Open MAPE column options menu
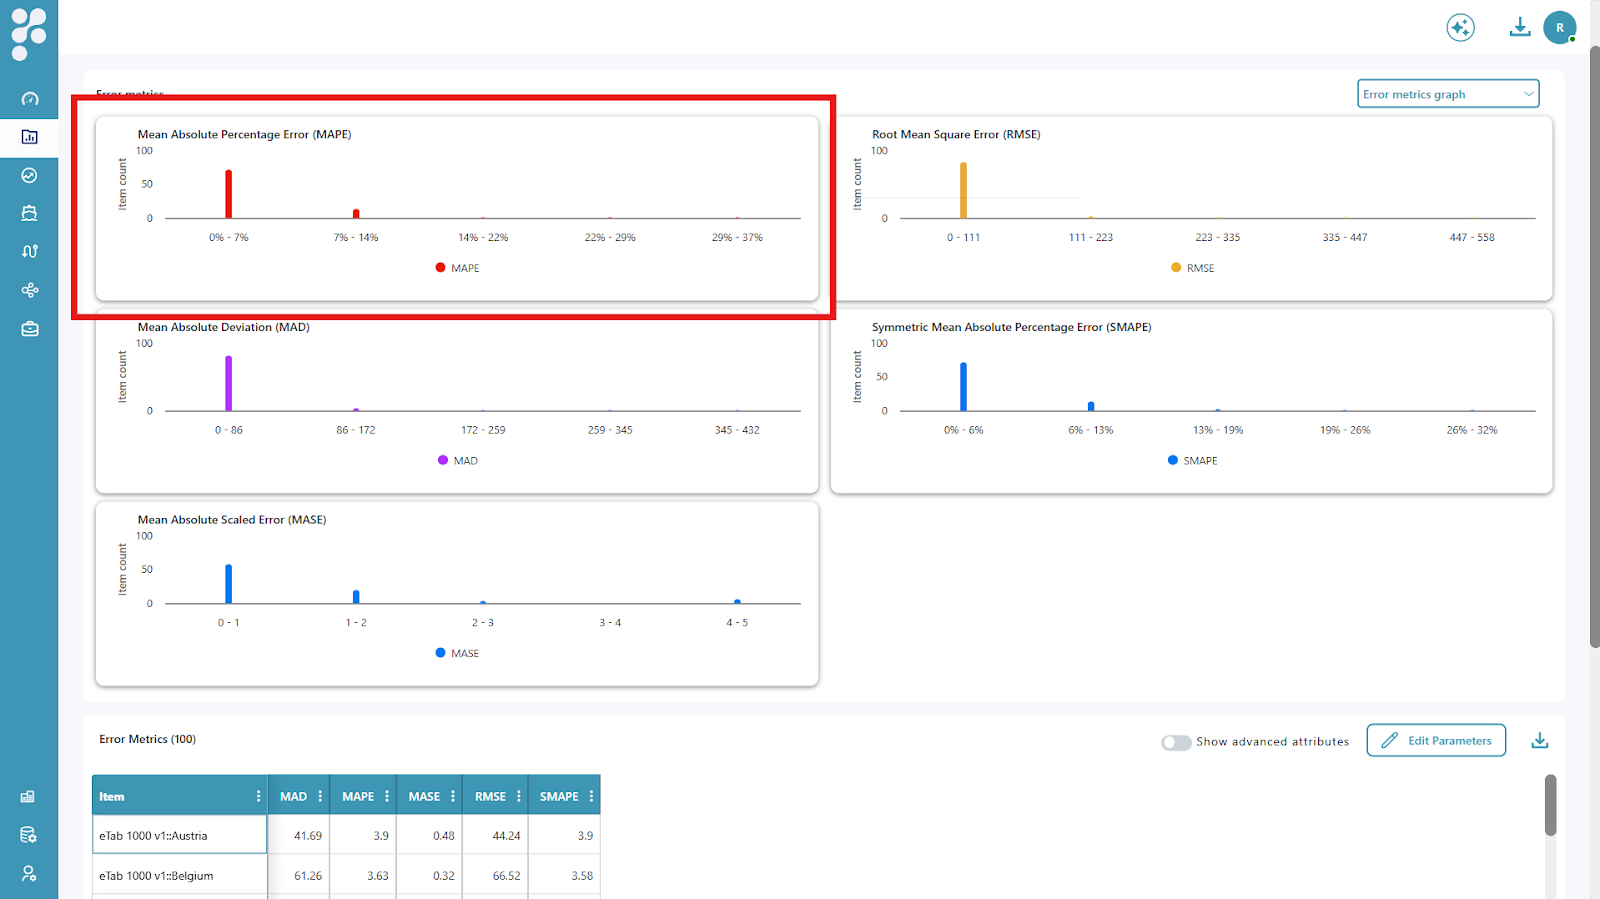Viewport: 1600px width, 899px height. [x=387, y=796]
